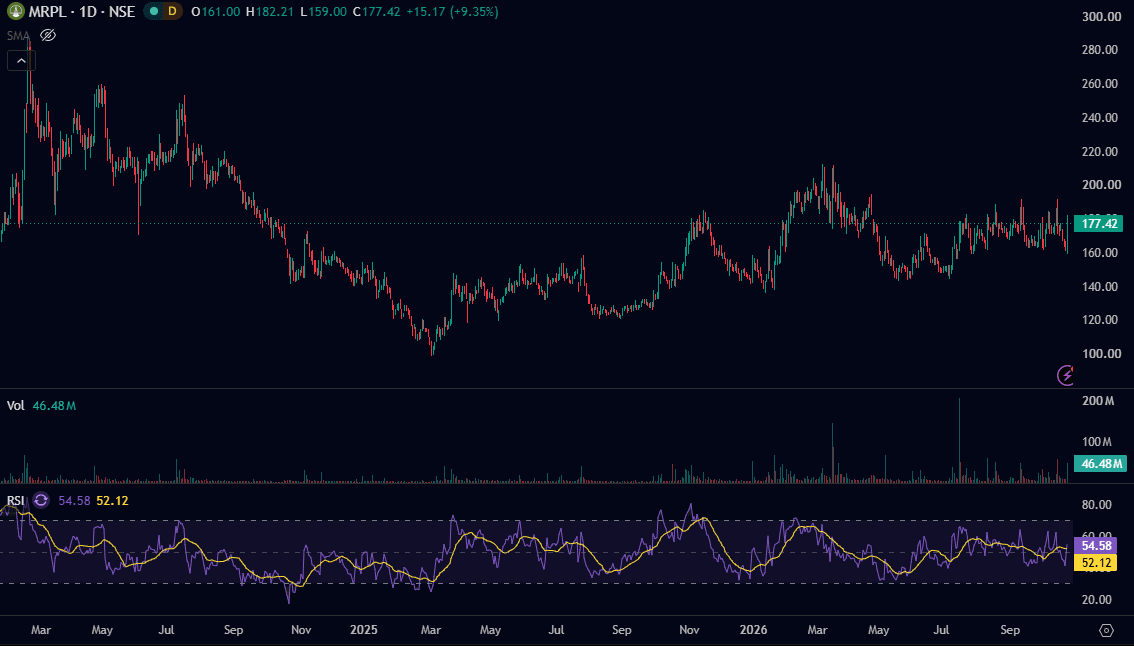Click the Mar label right after 2026

coord(817,630)
